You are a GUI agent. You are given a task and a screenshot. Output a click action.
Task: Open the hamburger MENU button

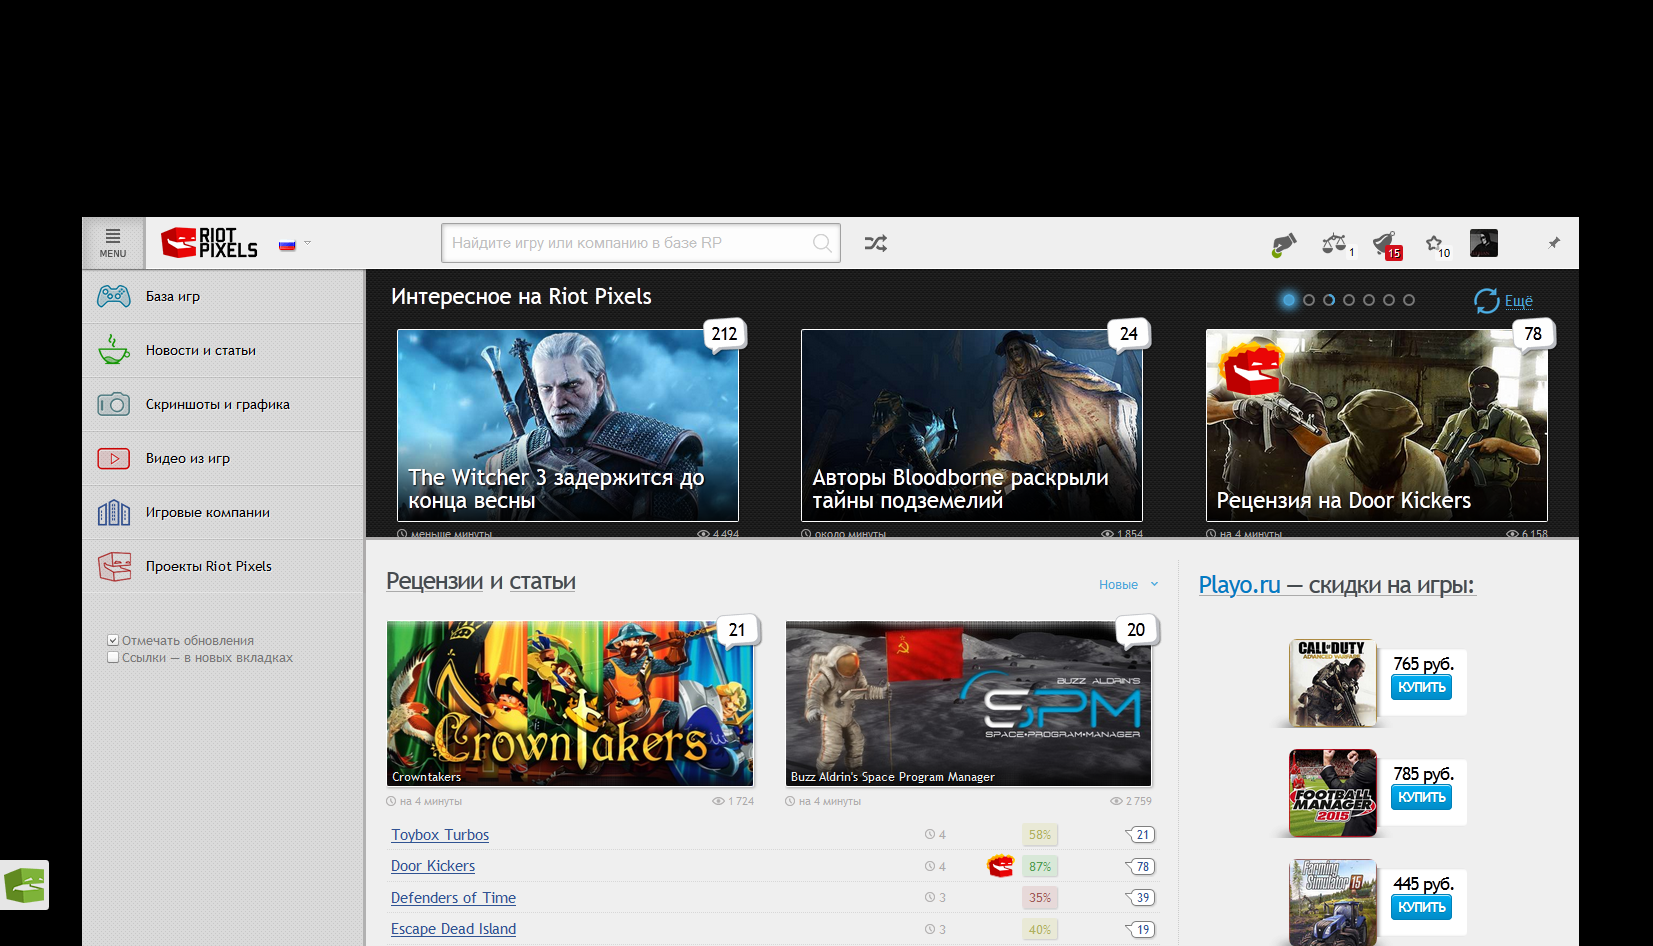click(x=113, y=243)
